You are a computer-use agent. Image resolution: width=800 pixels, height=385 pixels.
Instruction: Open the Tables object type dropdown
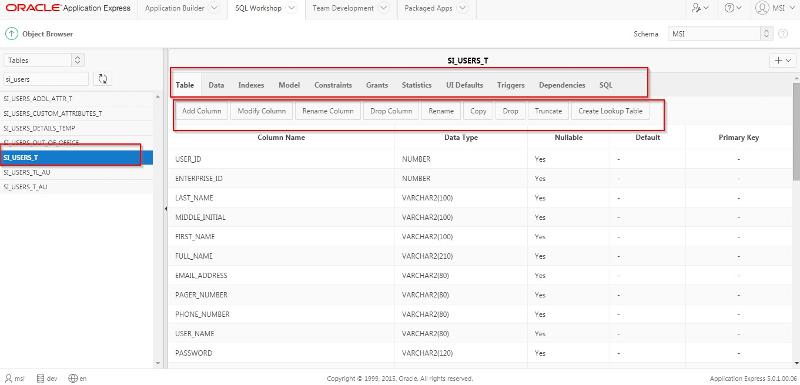[x=44, y=60]
